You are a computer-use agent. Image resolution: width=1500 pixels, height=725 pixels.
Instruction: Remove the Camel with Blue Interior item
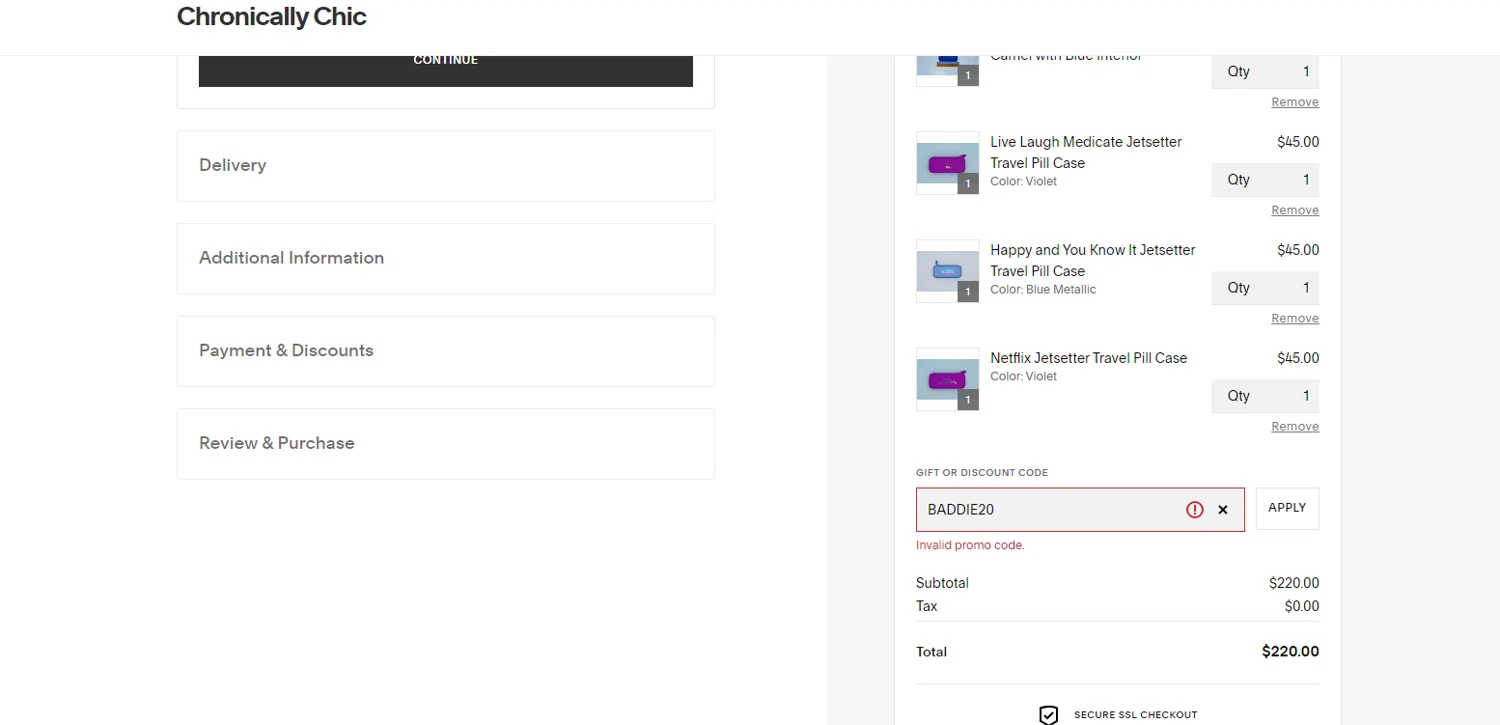1295,102
